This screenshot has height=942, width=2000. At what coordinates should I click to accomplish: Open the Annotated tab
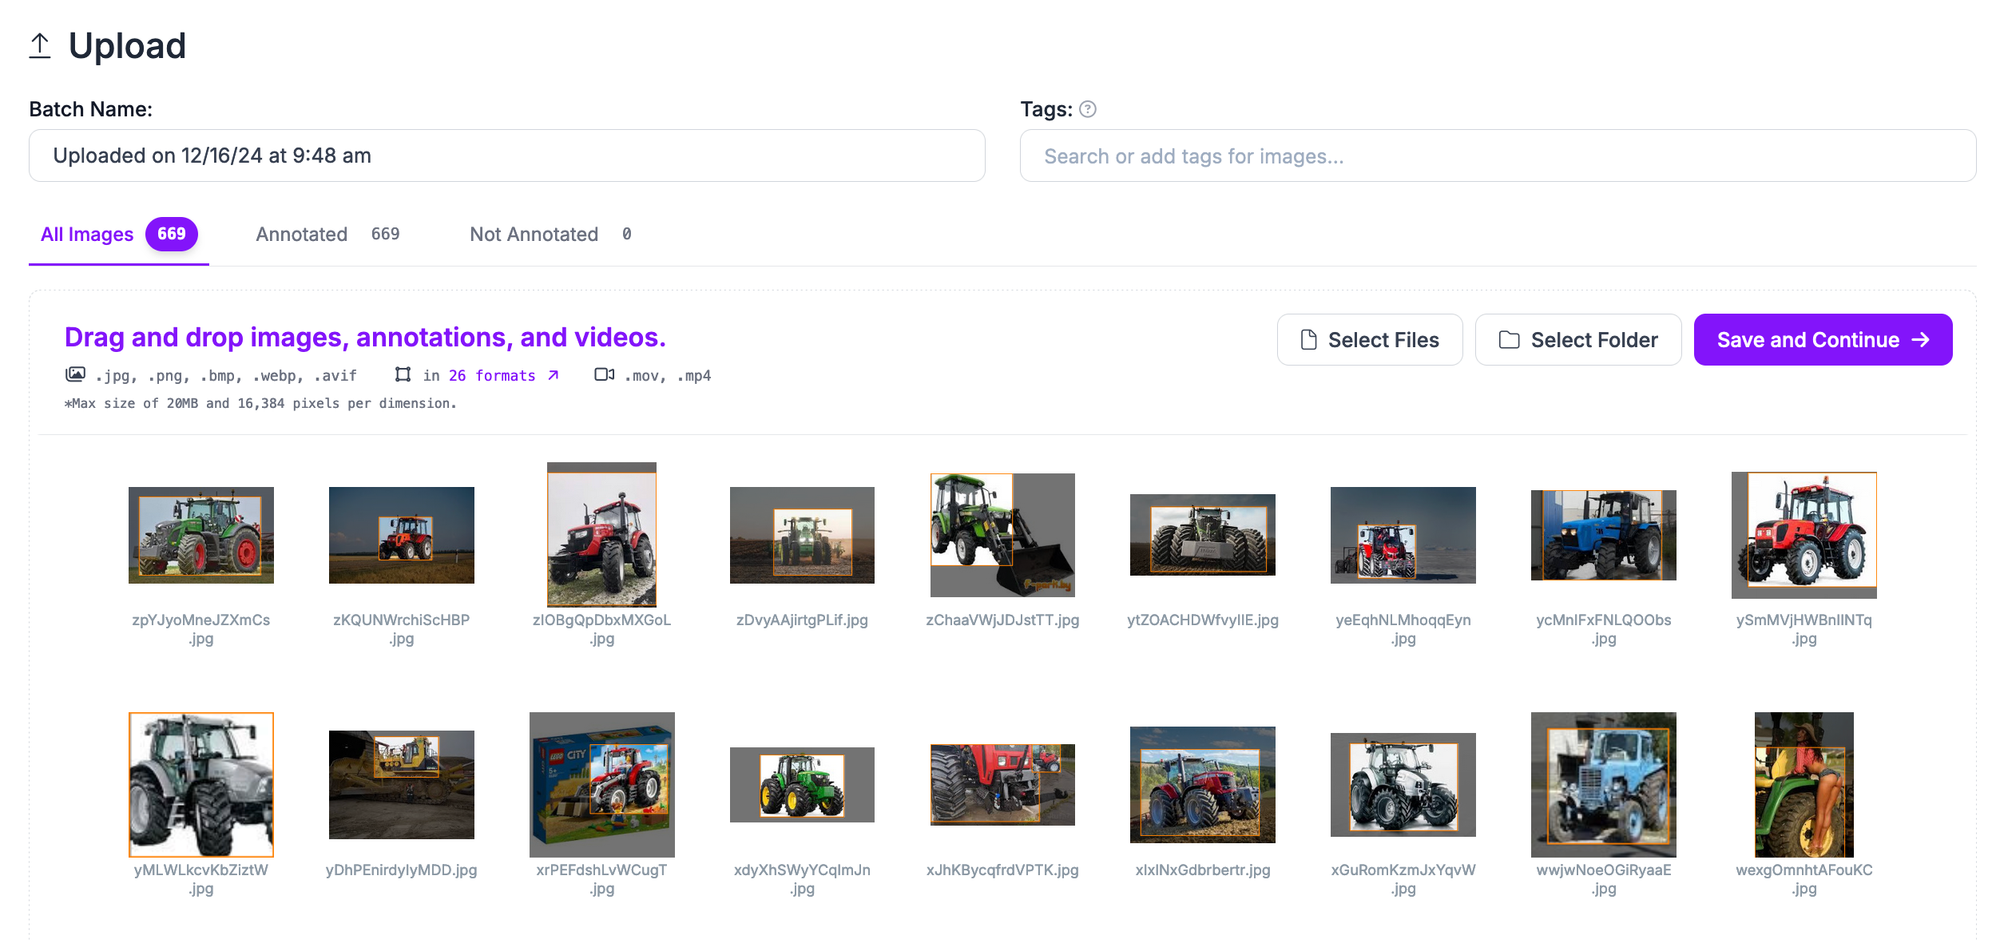coord(327,234)
